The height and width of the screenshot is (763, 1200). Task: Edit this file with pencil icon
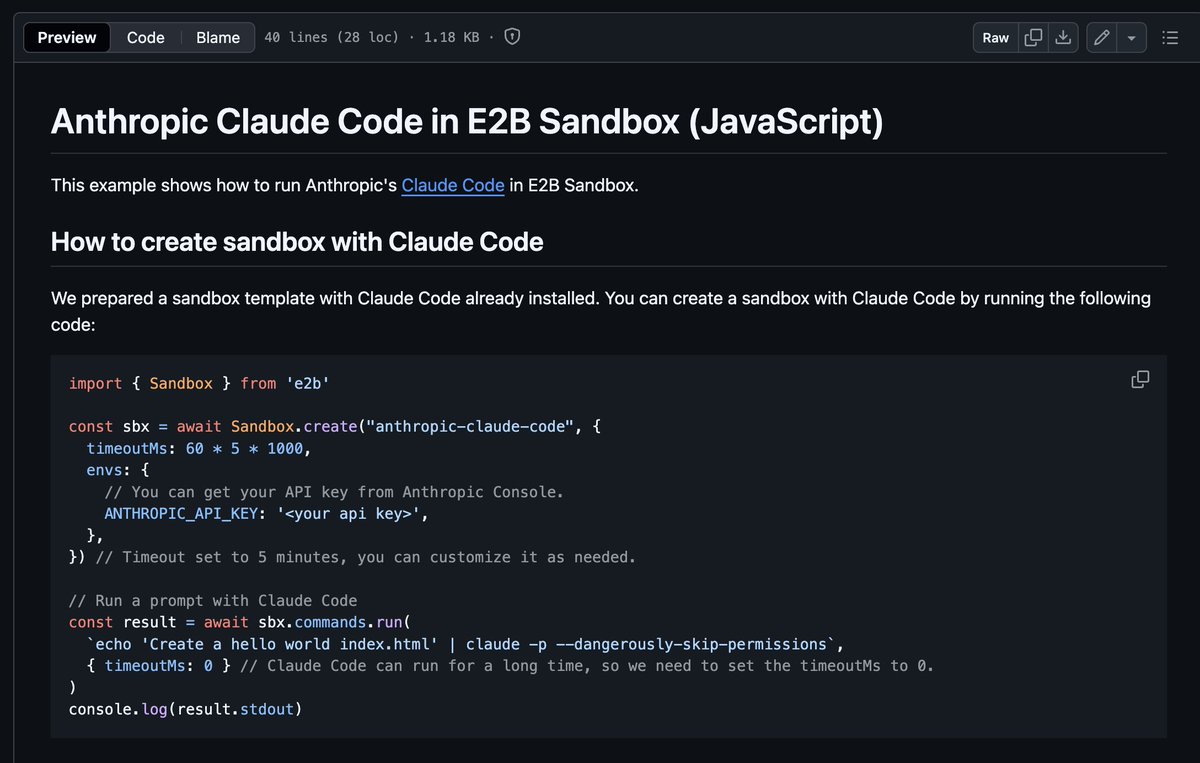pos(1102,37)
